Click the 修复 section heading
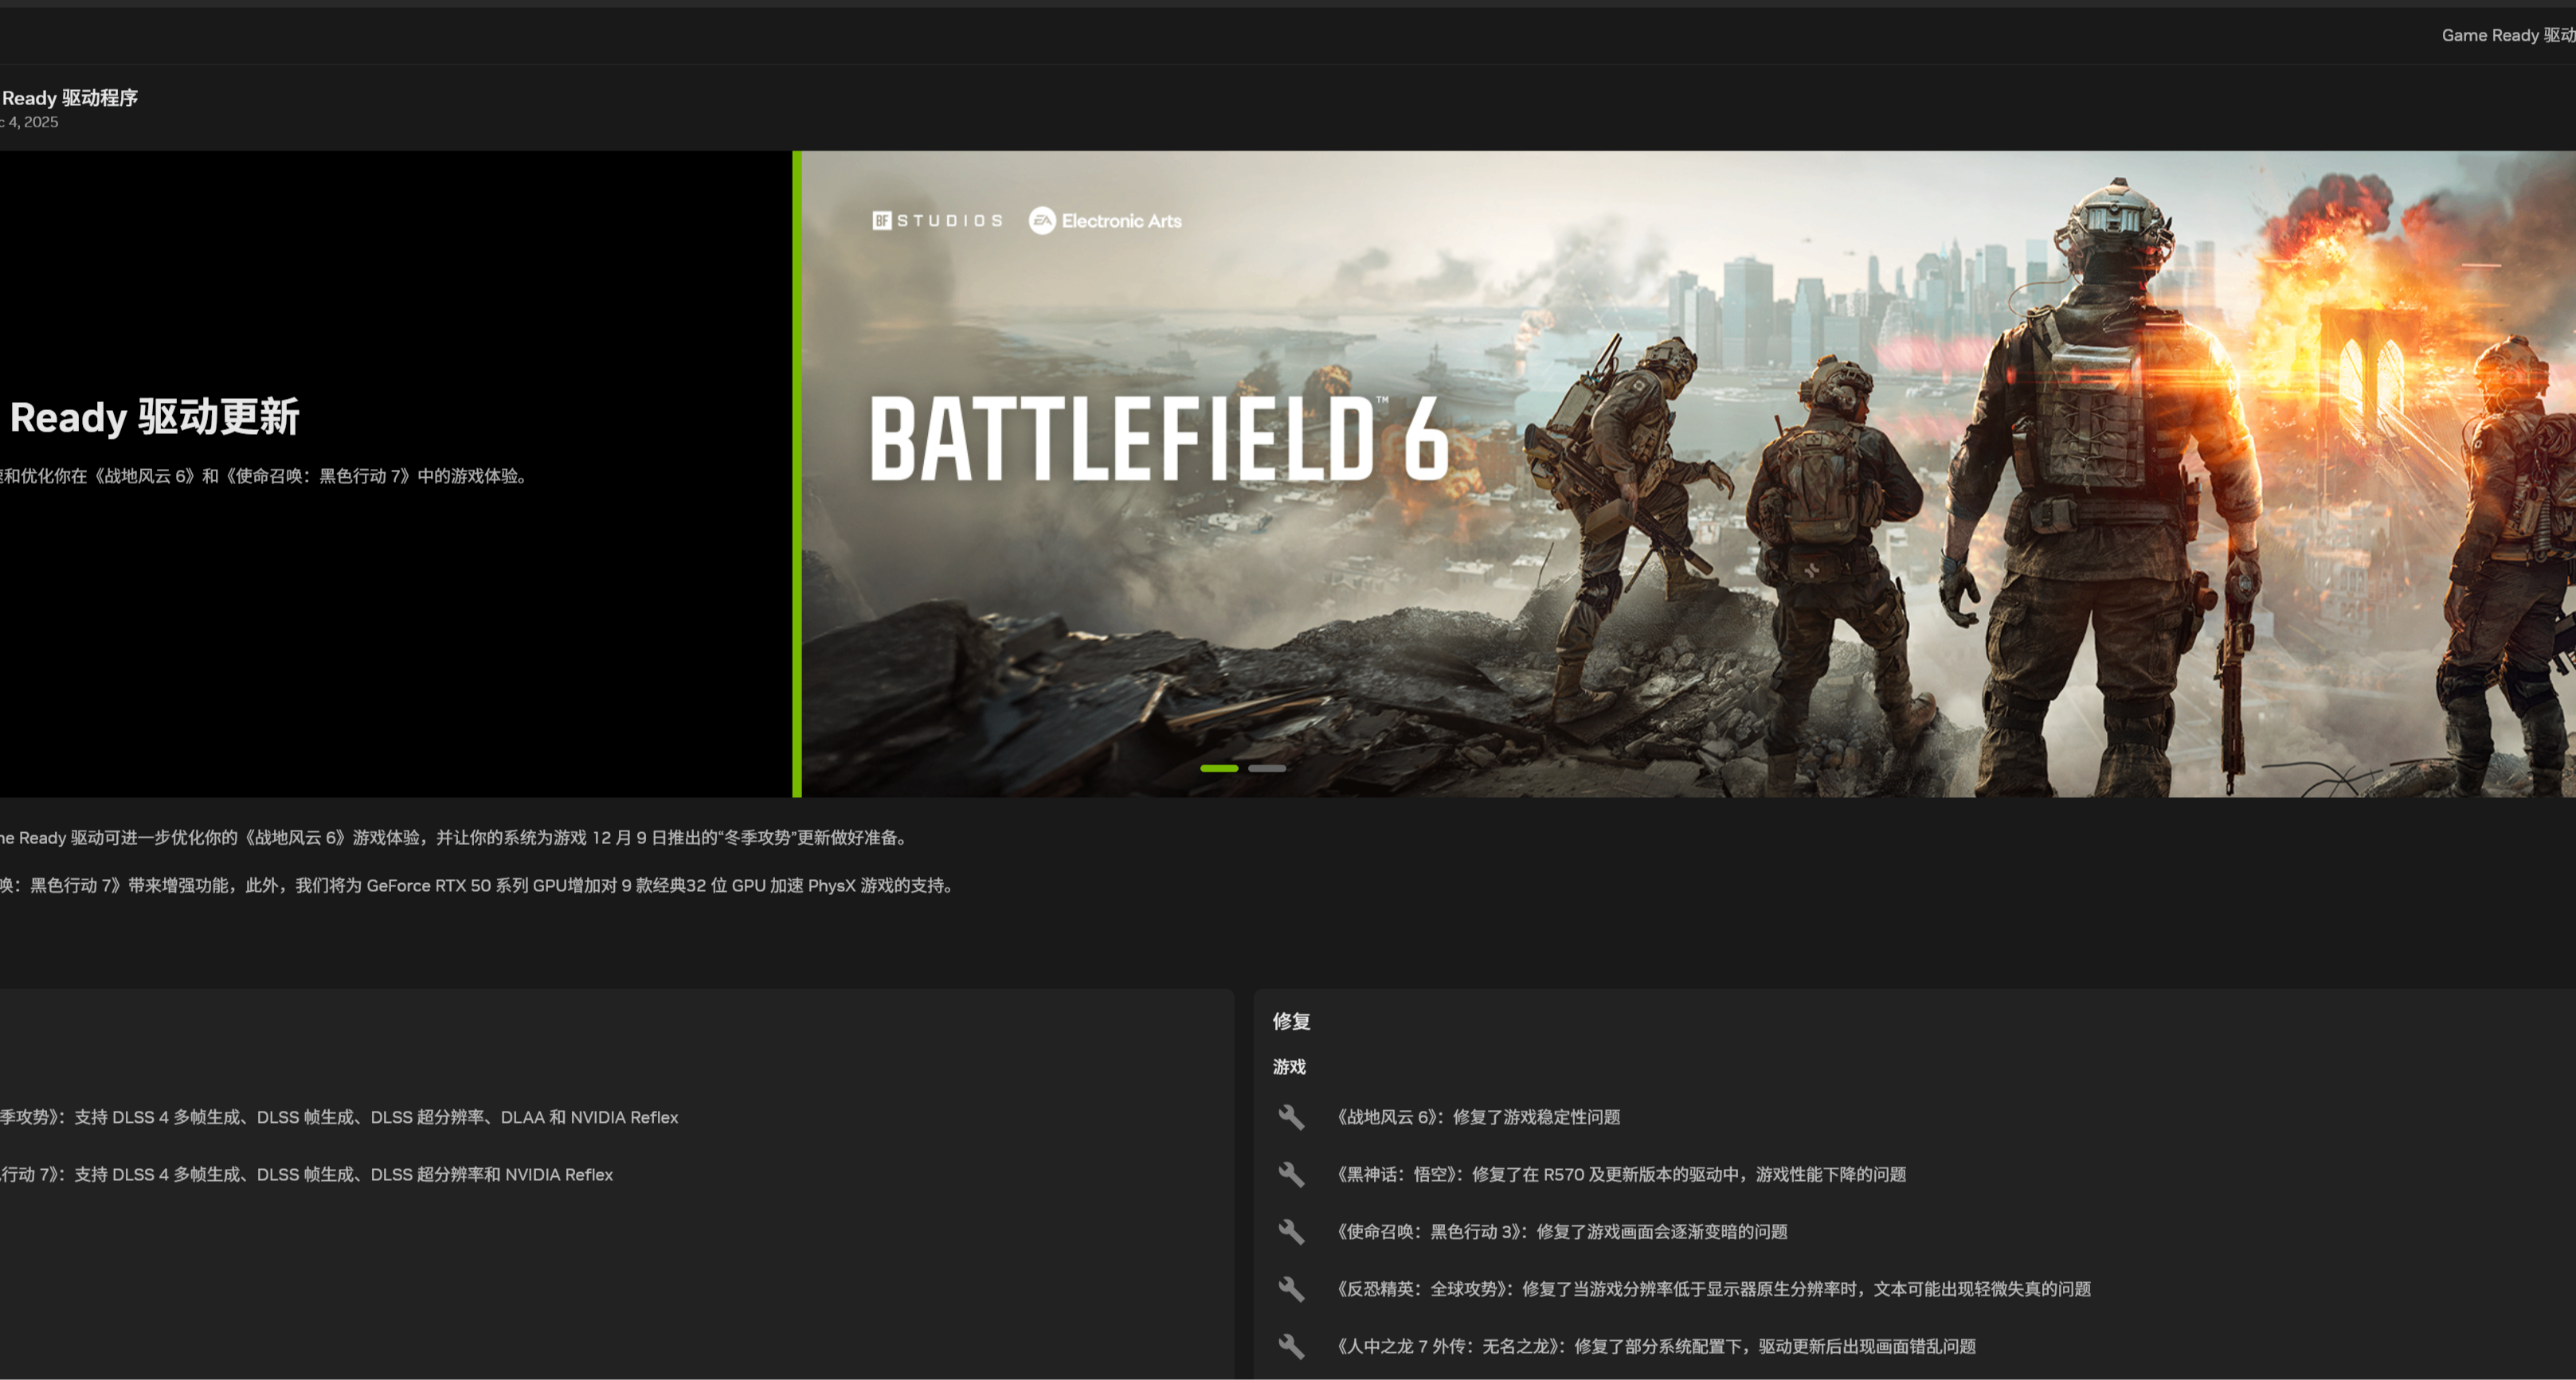This screenshot has height=1380, width=2576. [1291, 1021]
